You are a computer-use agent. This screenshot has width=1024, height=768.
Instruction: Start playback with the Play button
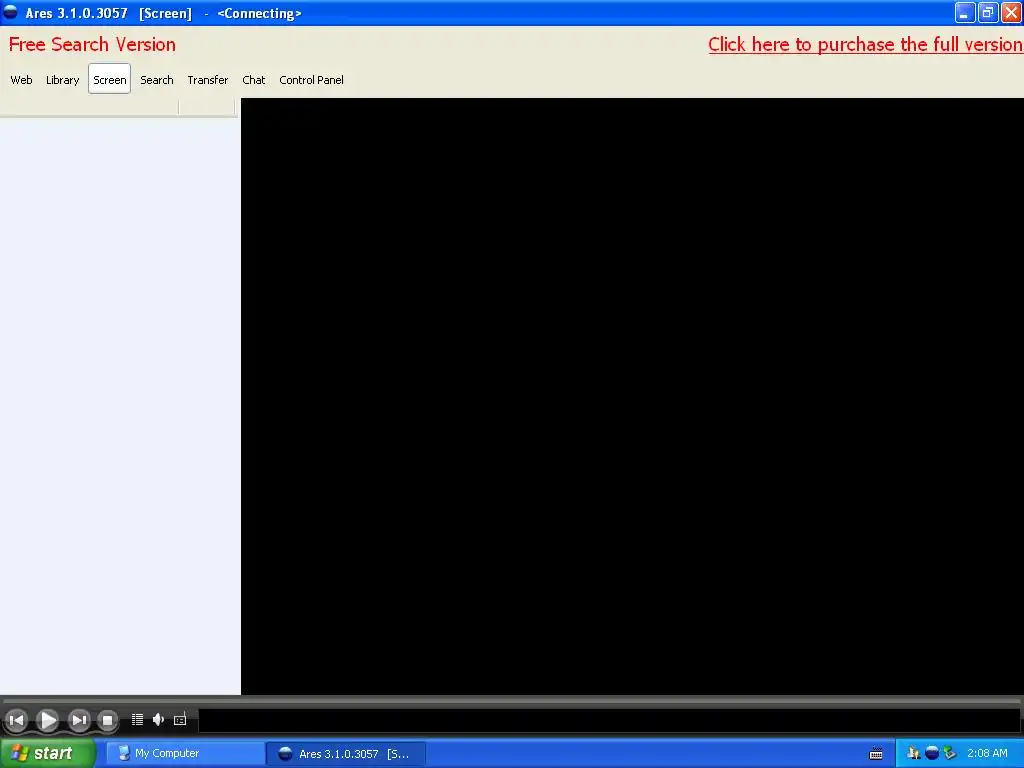click(48, 720)
